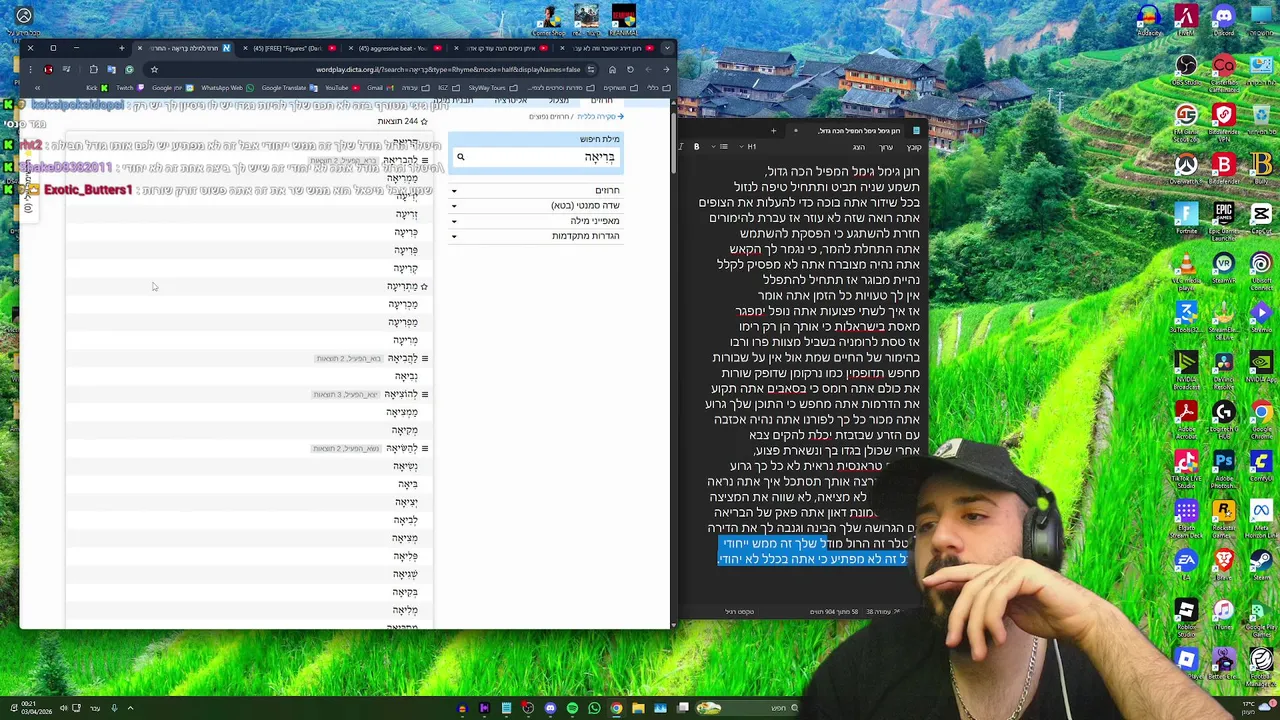Bookmark page with the star icon
This screenshot has width=1280, height=720.
click(x=154, y=69)
